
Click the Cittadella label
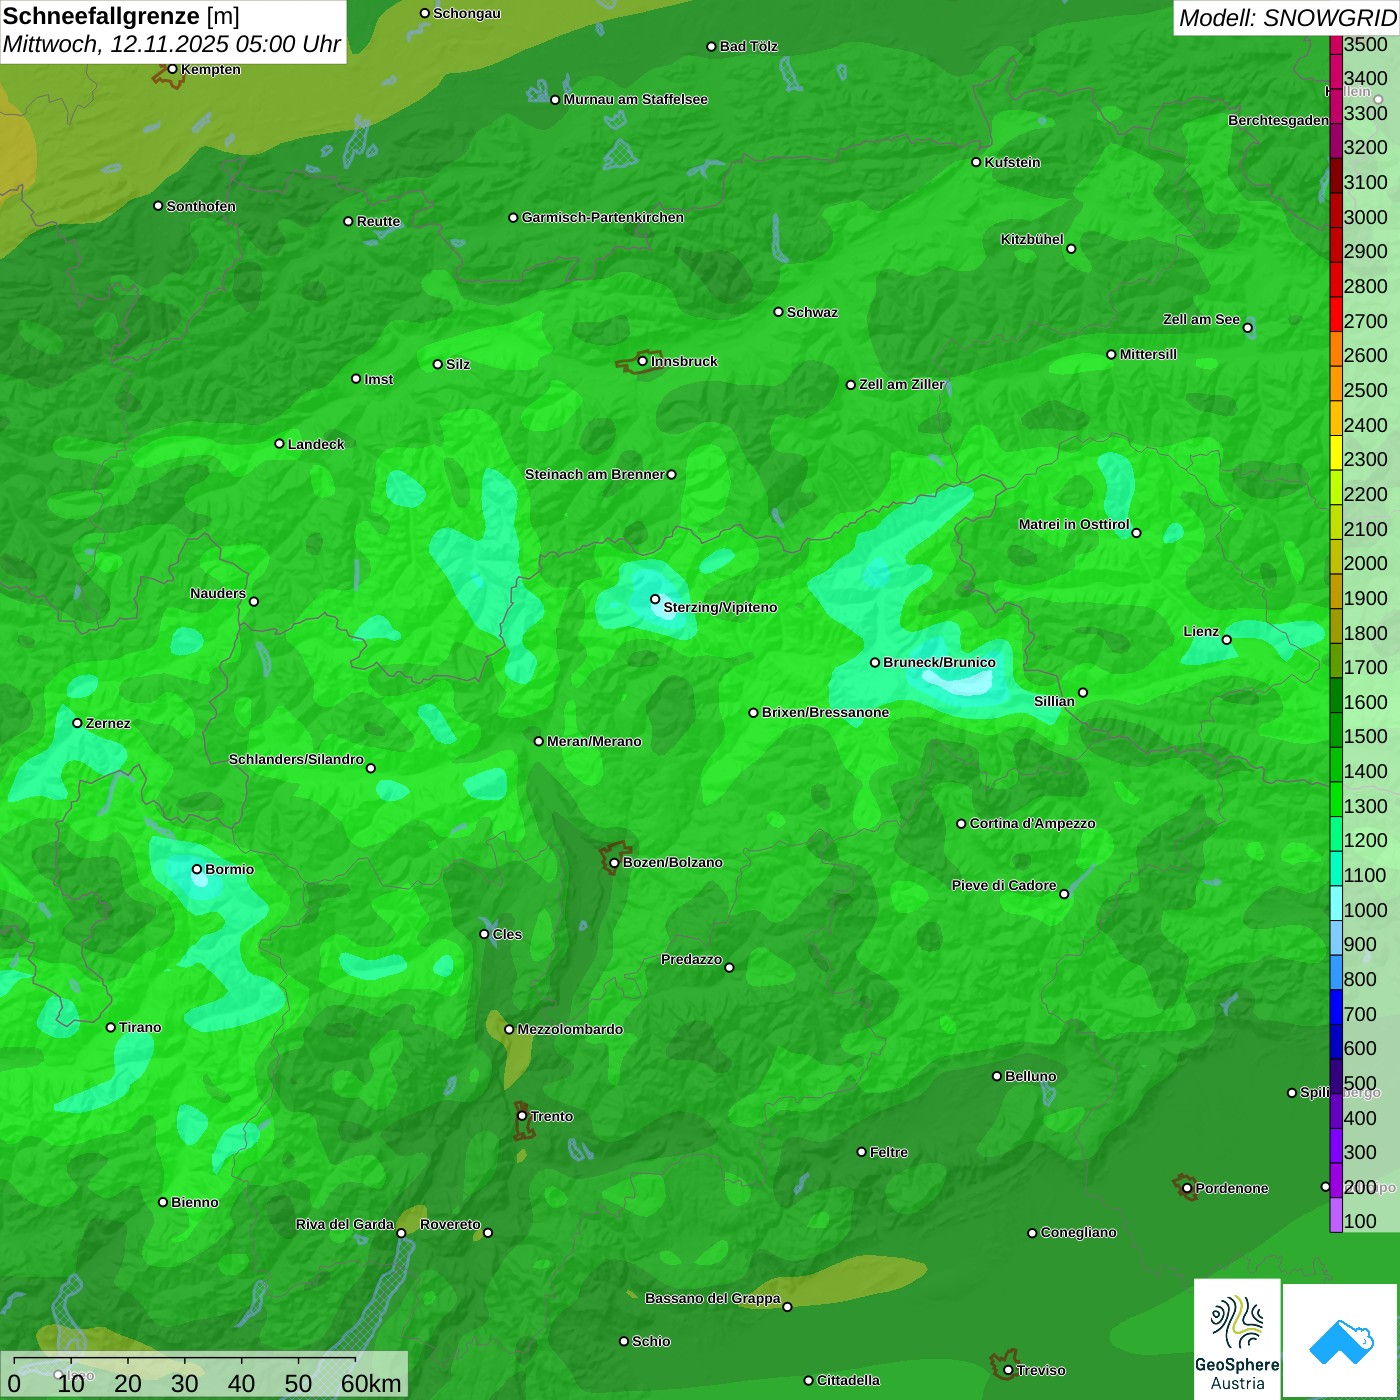(848, 1380)
